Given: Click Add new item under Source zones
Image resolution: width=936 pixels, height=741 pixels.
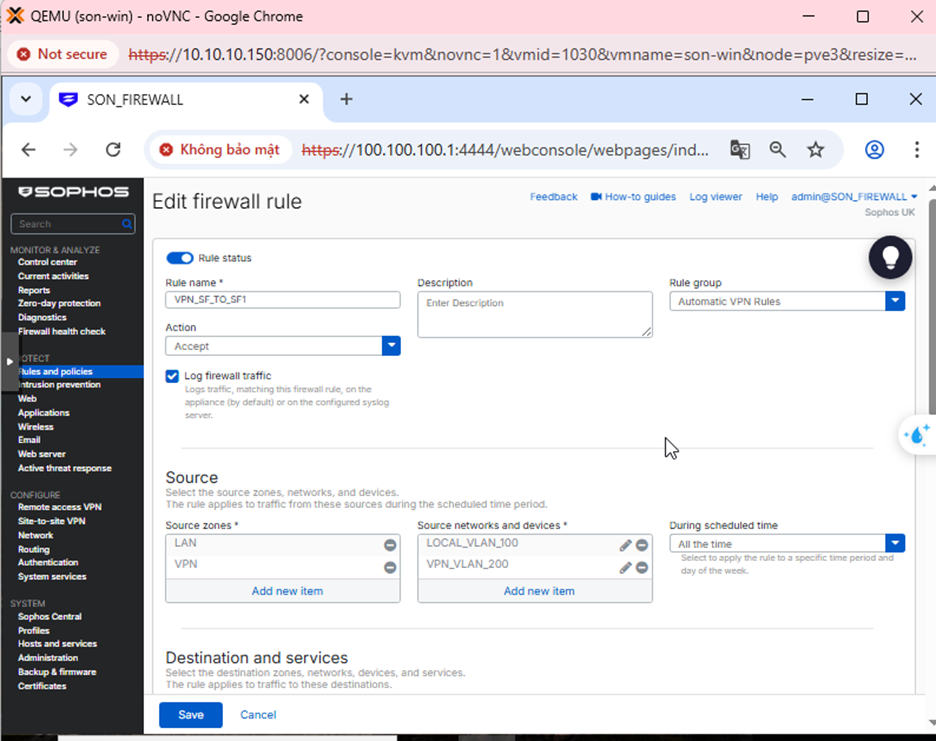Looking at the screenshot, I should [287, 591].
